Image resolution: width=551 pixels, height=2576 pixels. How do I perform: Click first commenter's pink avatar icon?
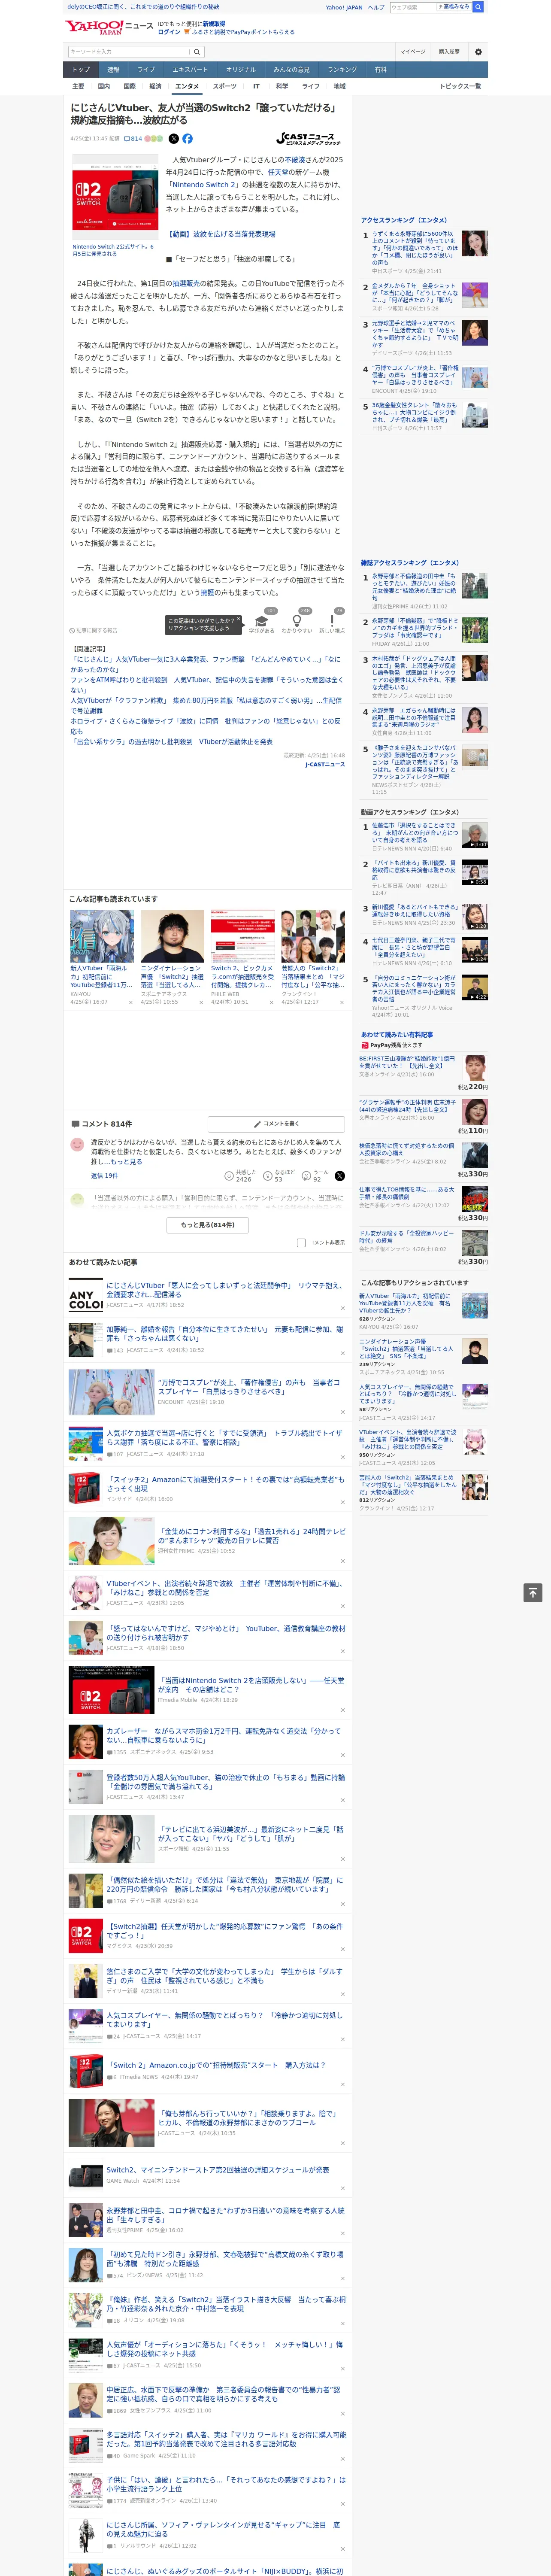click(x=77, y=1144)
